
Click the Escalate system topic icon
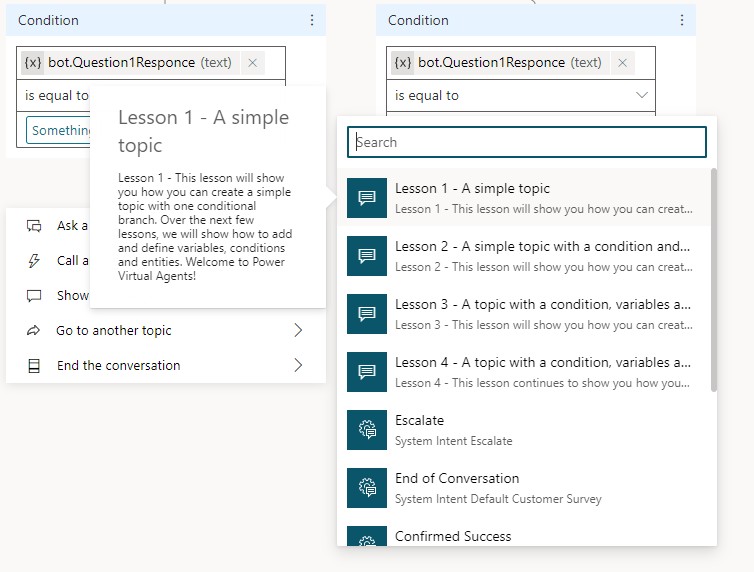(x=367, y=430)
